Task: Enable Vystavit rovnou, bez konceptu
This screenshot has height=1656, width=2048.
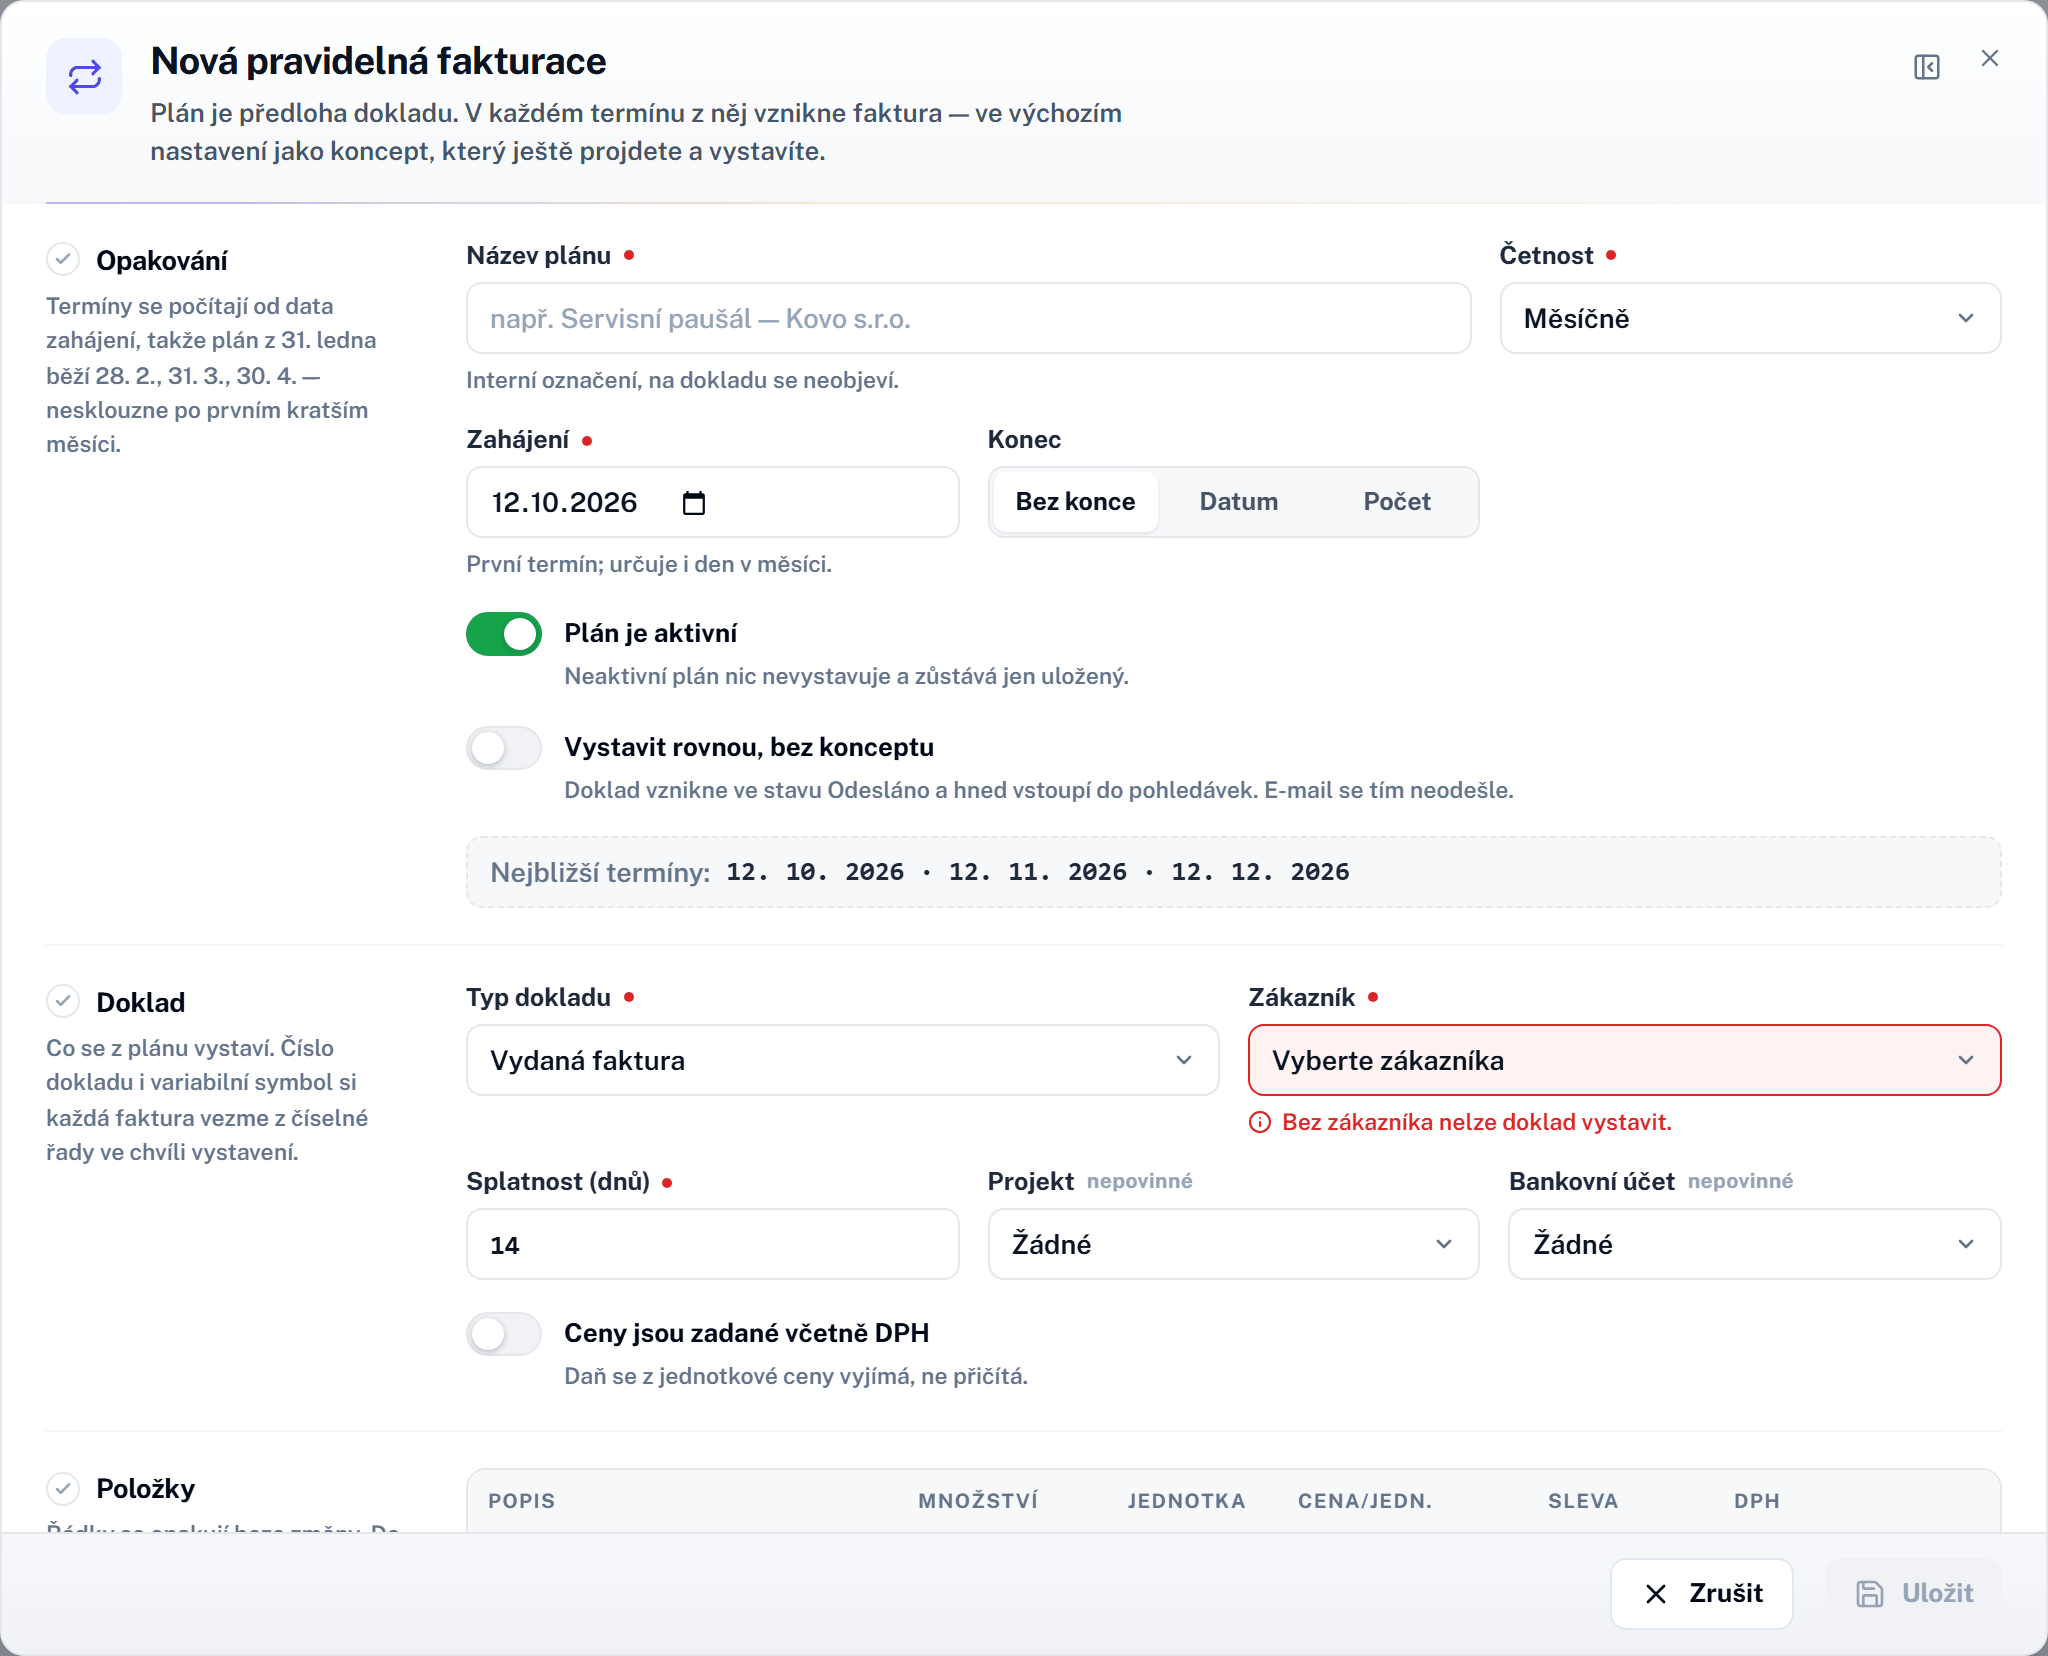Action: (504, 748)
